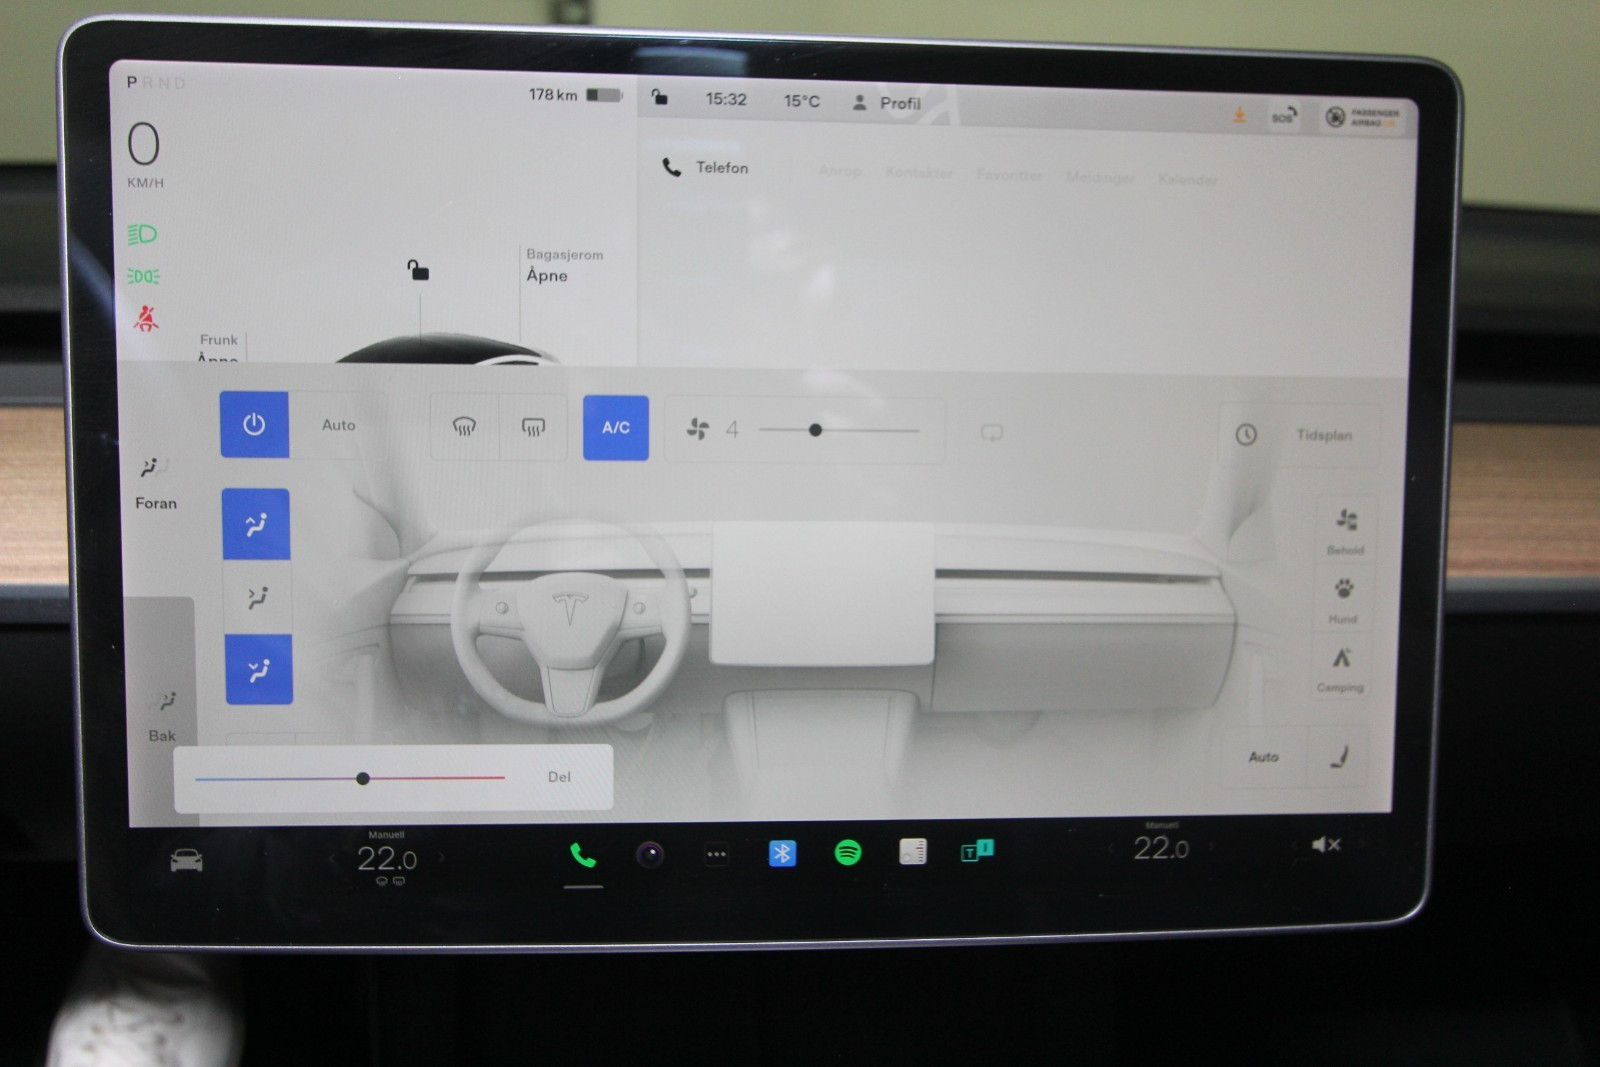This screenshot has height=1067, width=1600.
Task: Click Del to split temperature zones
Action: [x=559, y=777]
